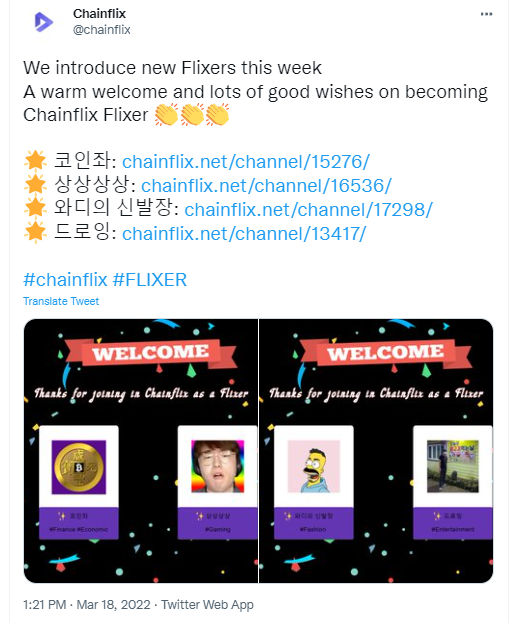
Task: Open the left welcome image
Action: pyautogui.click(x=141, y=451)
